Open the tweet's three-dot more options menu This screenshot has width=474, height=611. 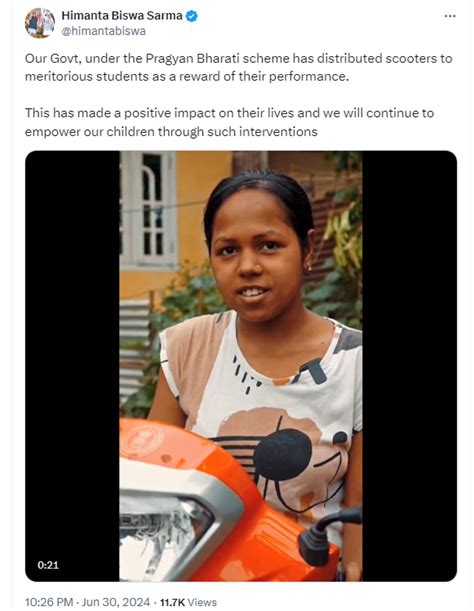450,16
